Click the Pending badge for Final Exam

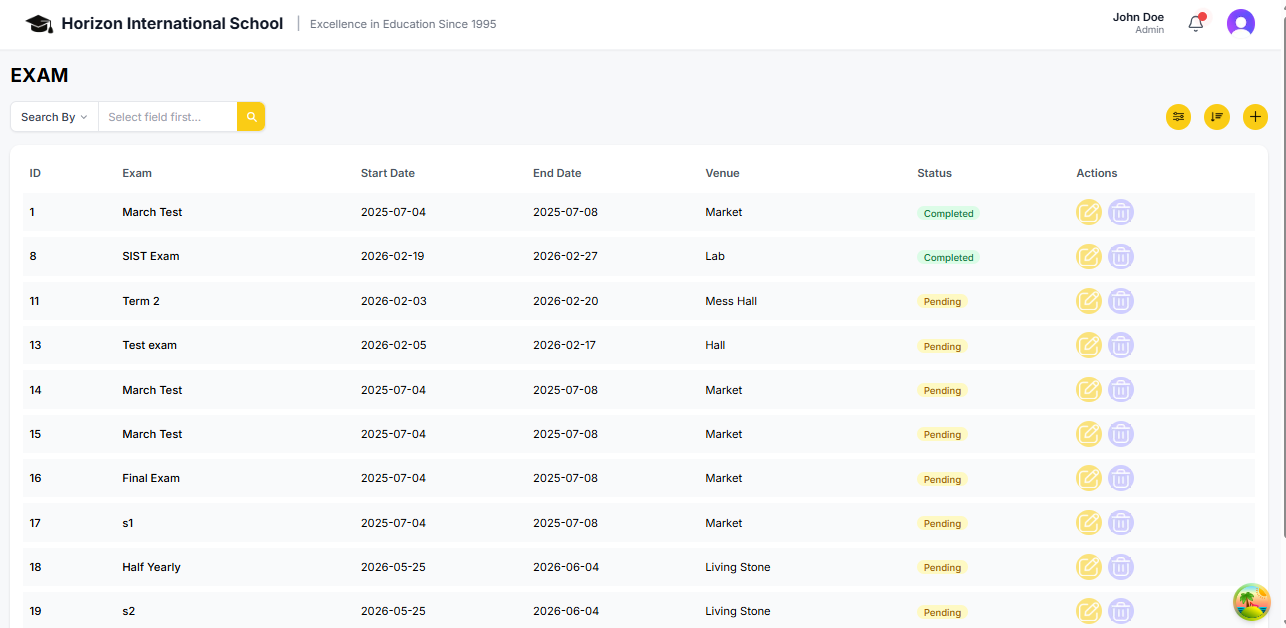tap(942, 479)
